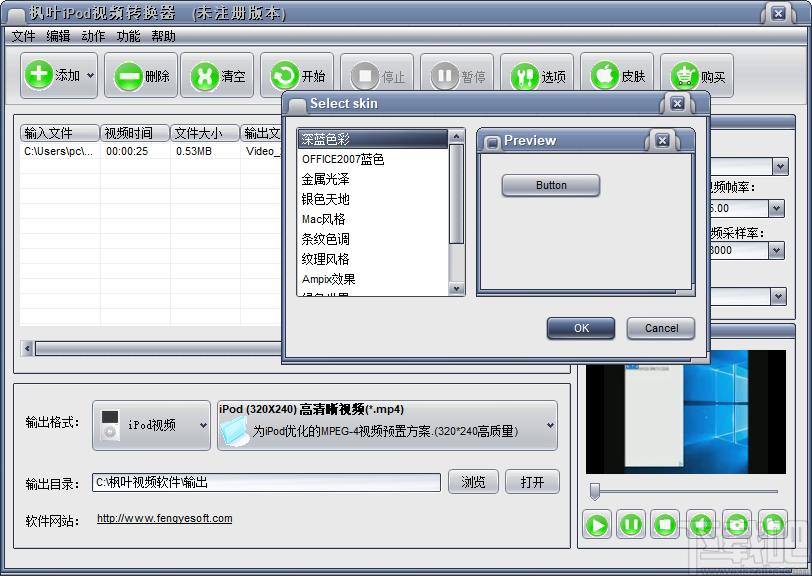This screenshot has width=812, height=576.
Task: Close the main converter window
Action: pos(778,13)
